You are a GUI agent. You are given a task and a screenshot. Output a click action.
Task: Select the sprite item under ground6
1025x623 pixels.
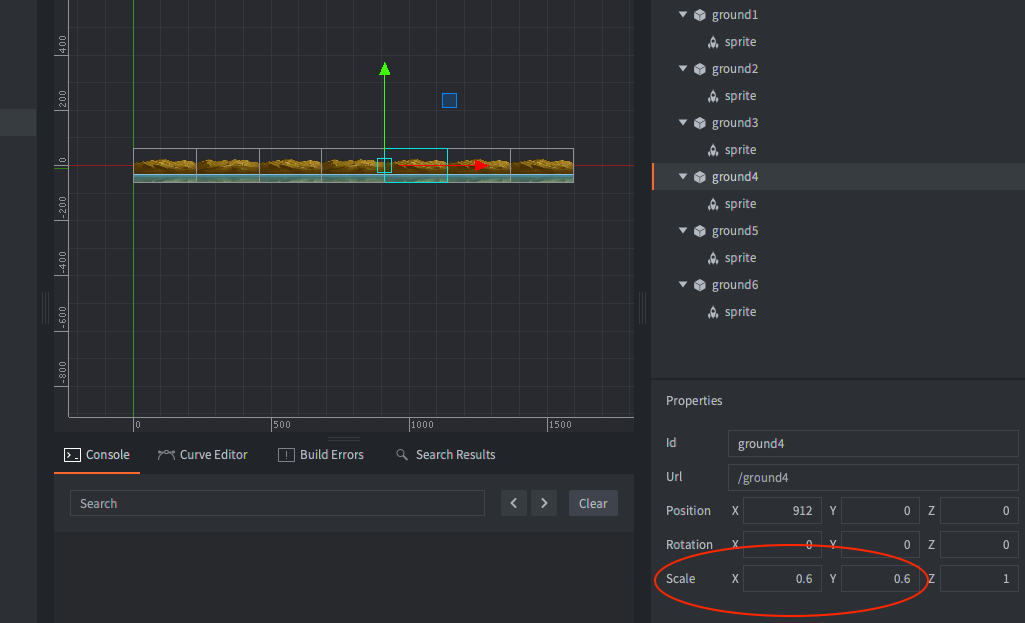[740, 312]
